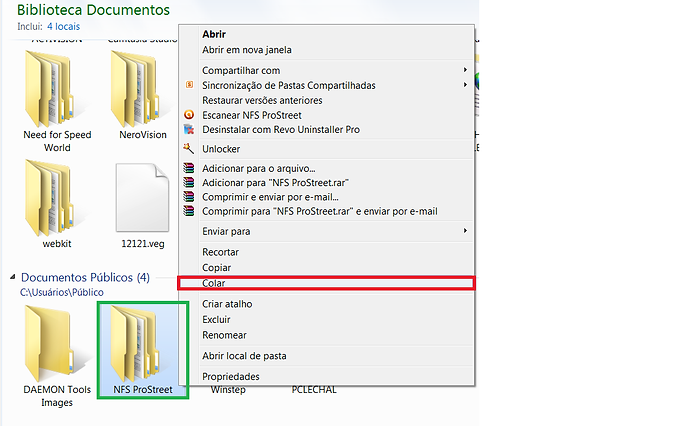Image resolution: width=677 pixels, height=426 pixels.
Task: Click WinRAR icon beside Comprimir e enviar por e-mail...
Action: tap(189, 196)
